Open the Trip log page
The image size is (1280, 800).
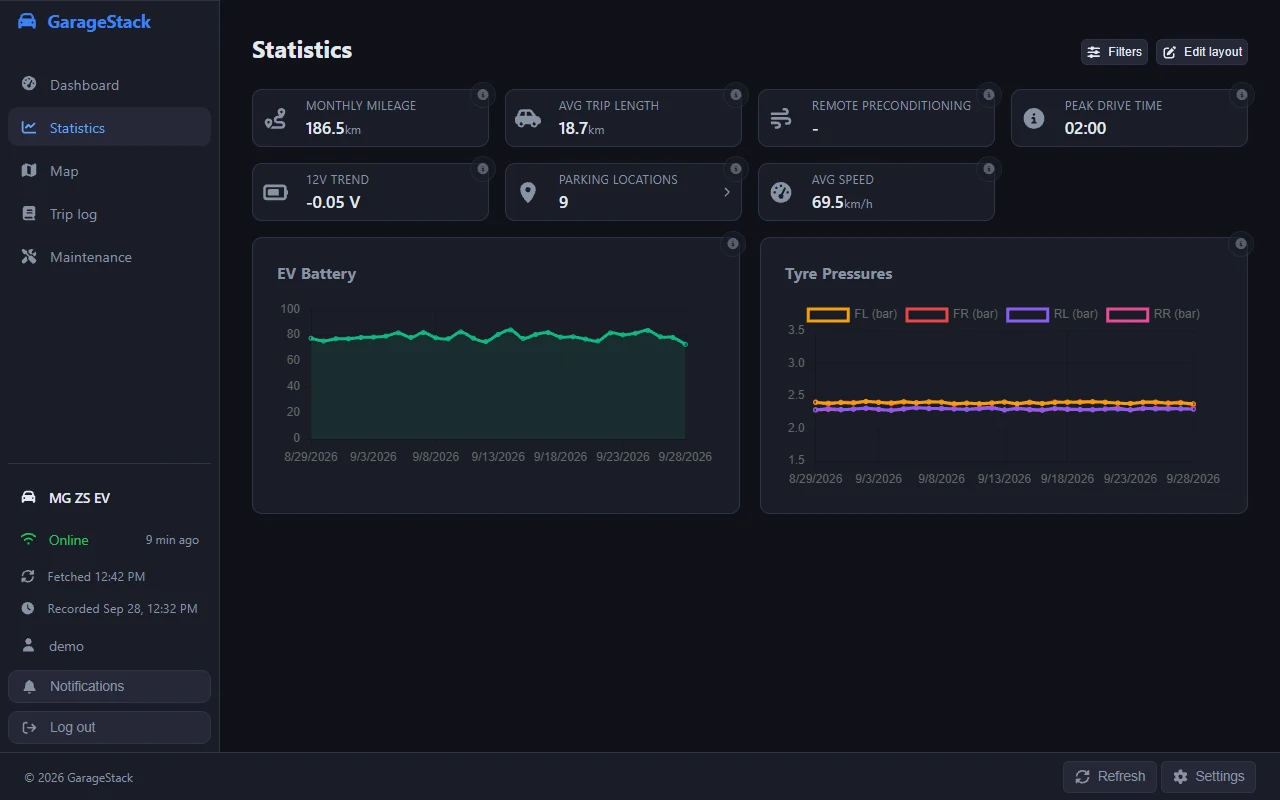coord(109,214)
